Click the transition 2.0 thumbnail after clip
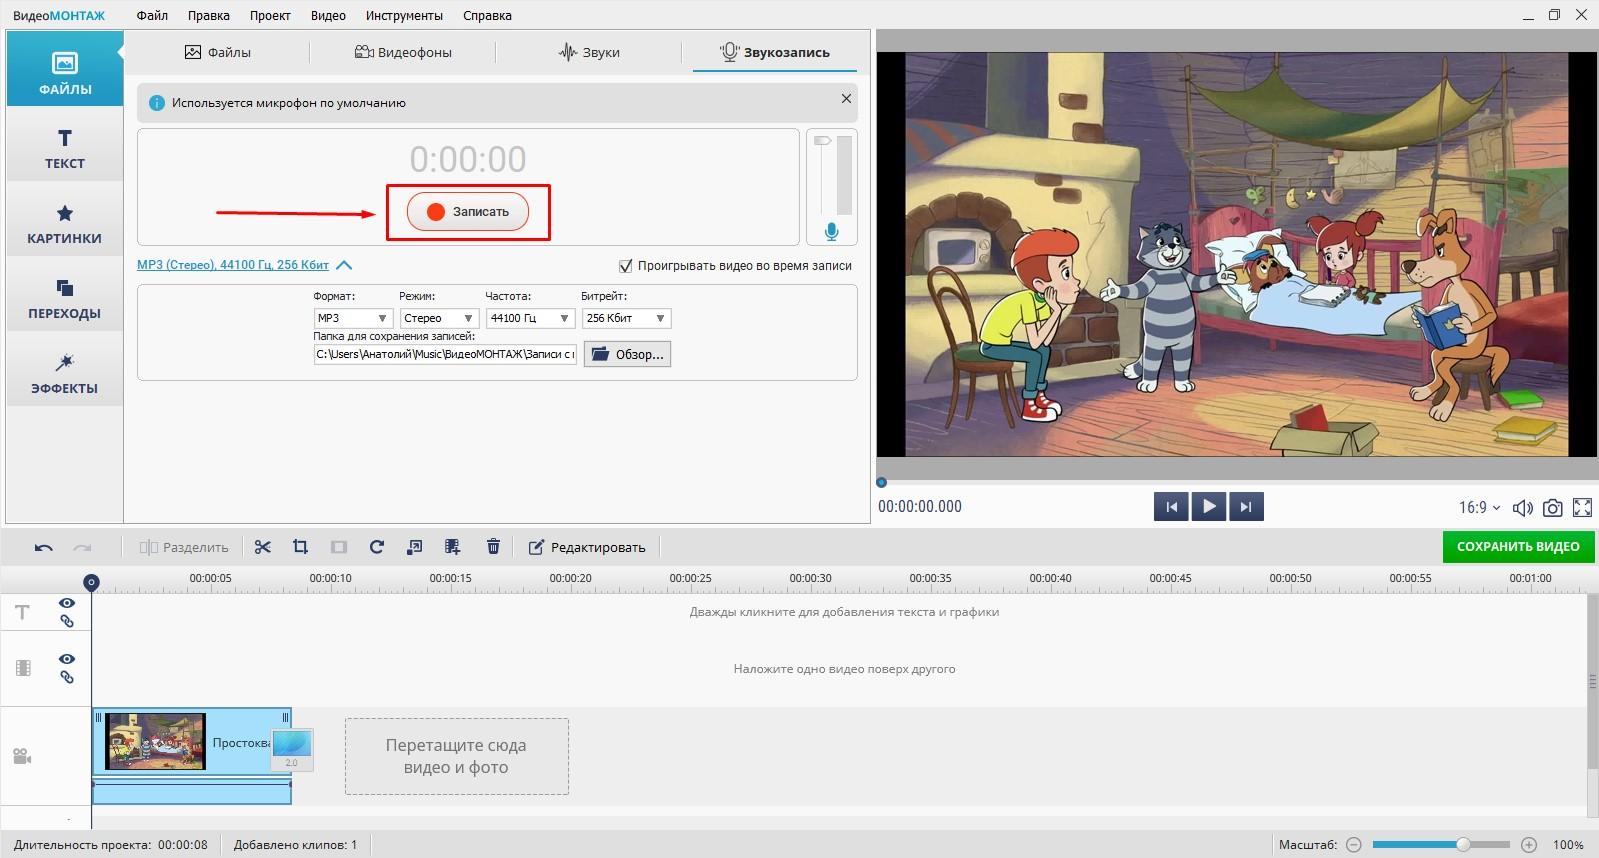Screen dimensions: 1599x858 (x=292, y=749)
